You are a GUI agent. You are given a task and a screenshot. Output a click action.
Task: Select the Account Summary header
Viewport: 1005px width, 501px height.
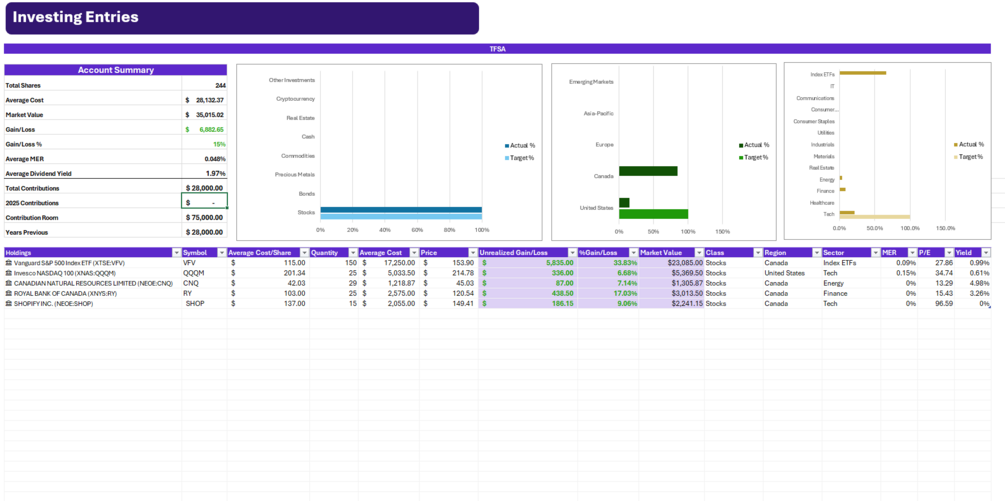tap(115, 70)
